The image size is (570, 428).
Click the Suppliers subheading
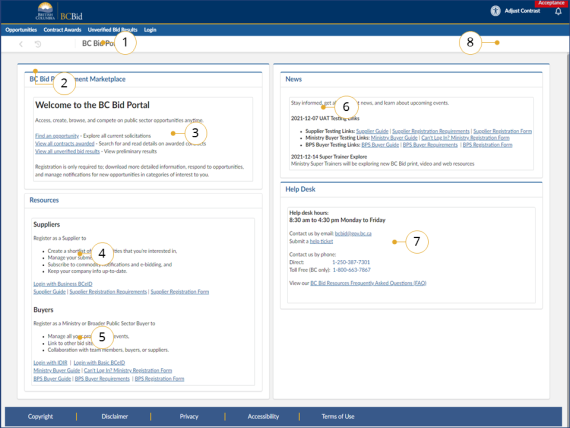47,224
